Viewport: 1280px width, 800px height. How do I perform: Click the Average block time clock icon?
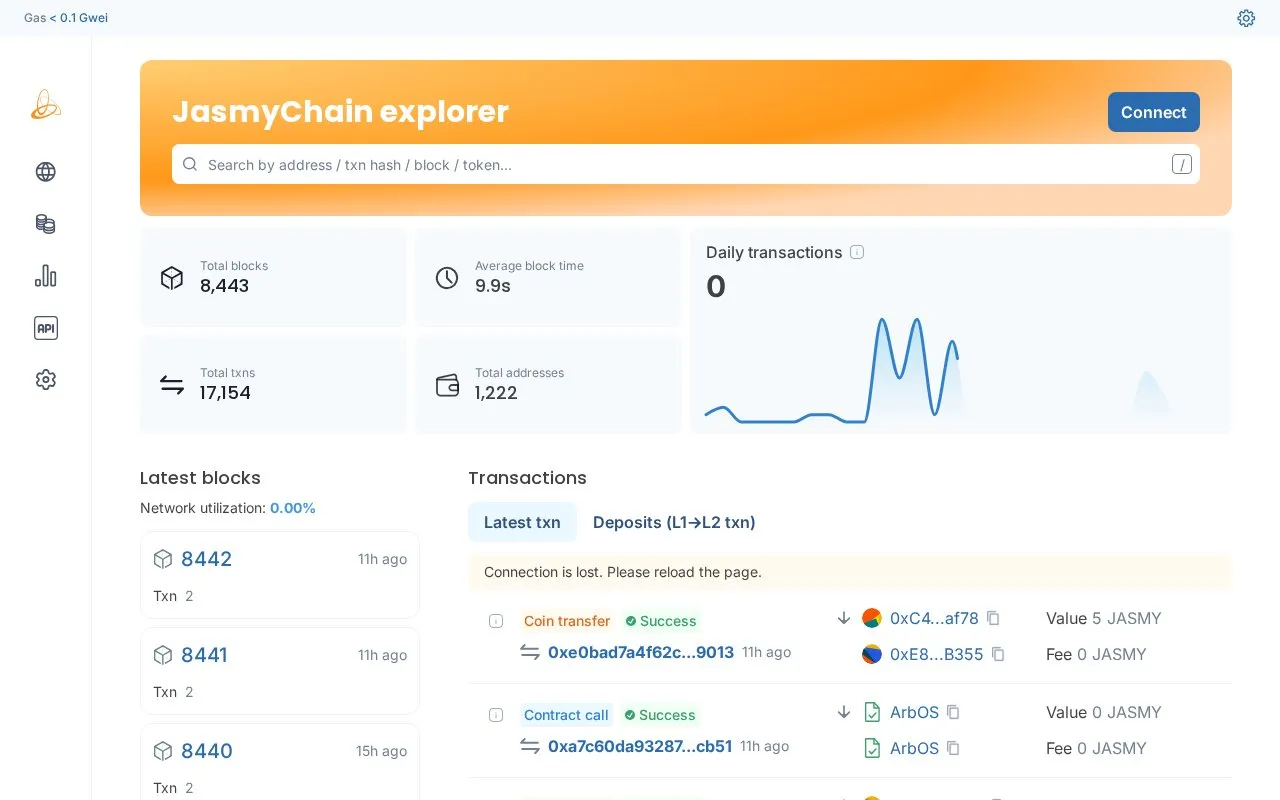447,278
